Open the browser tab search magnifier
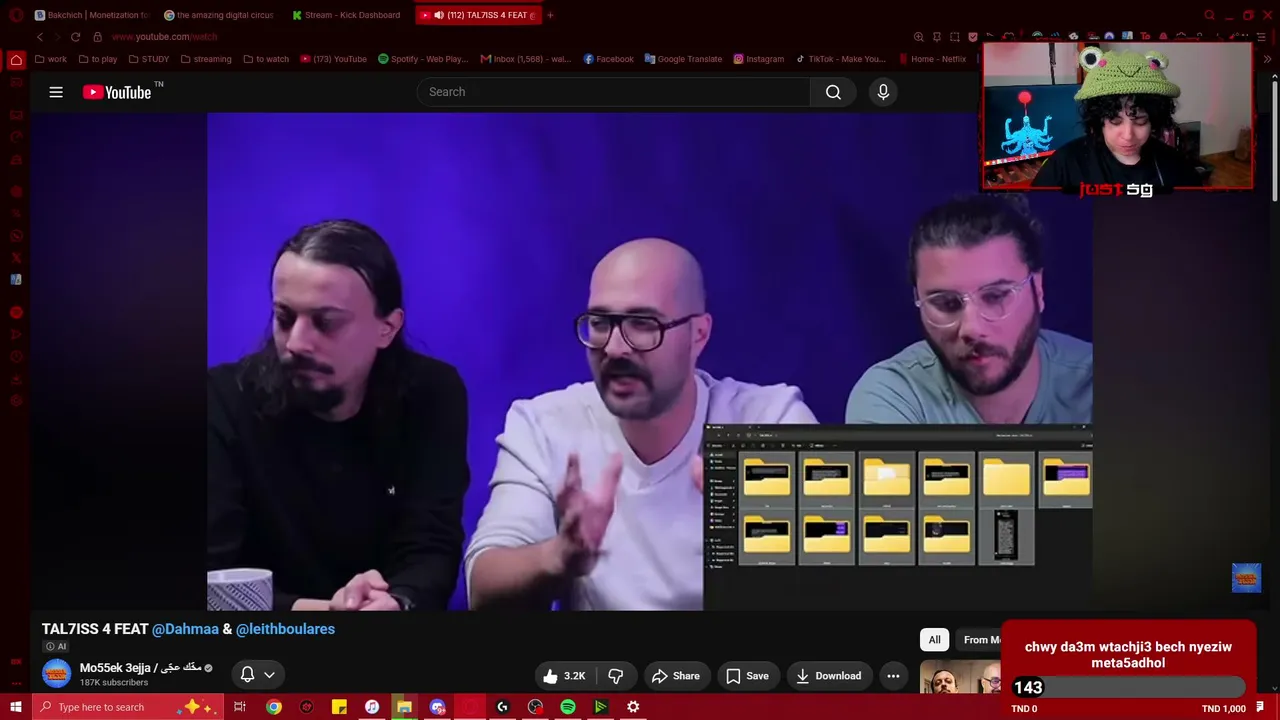Screen dimensions: 1280x720 point(1209,15)
